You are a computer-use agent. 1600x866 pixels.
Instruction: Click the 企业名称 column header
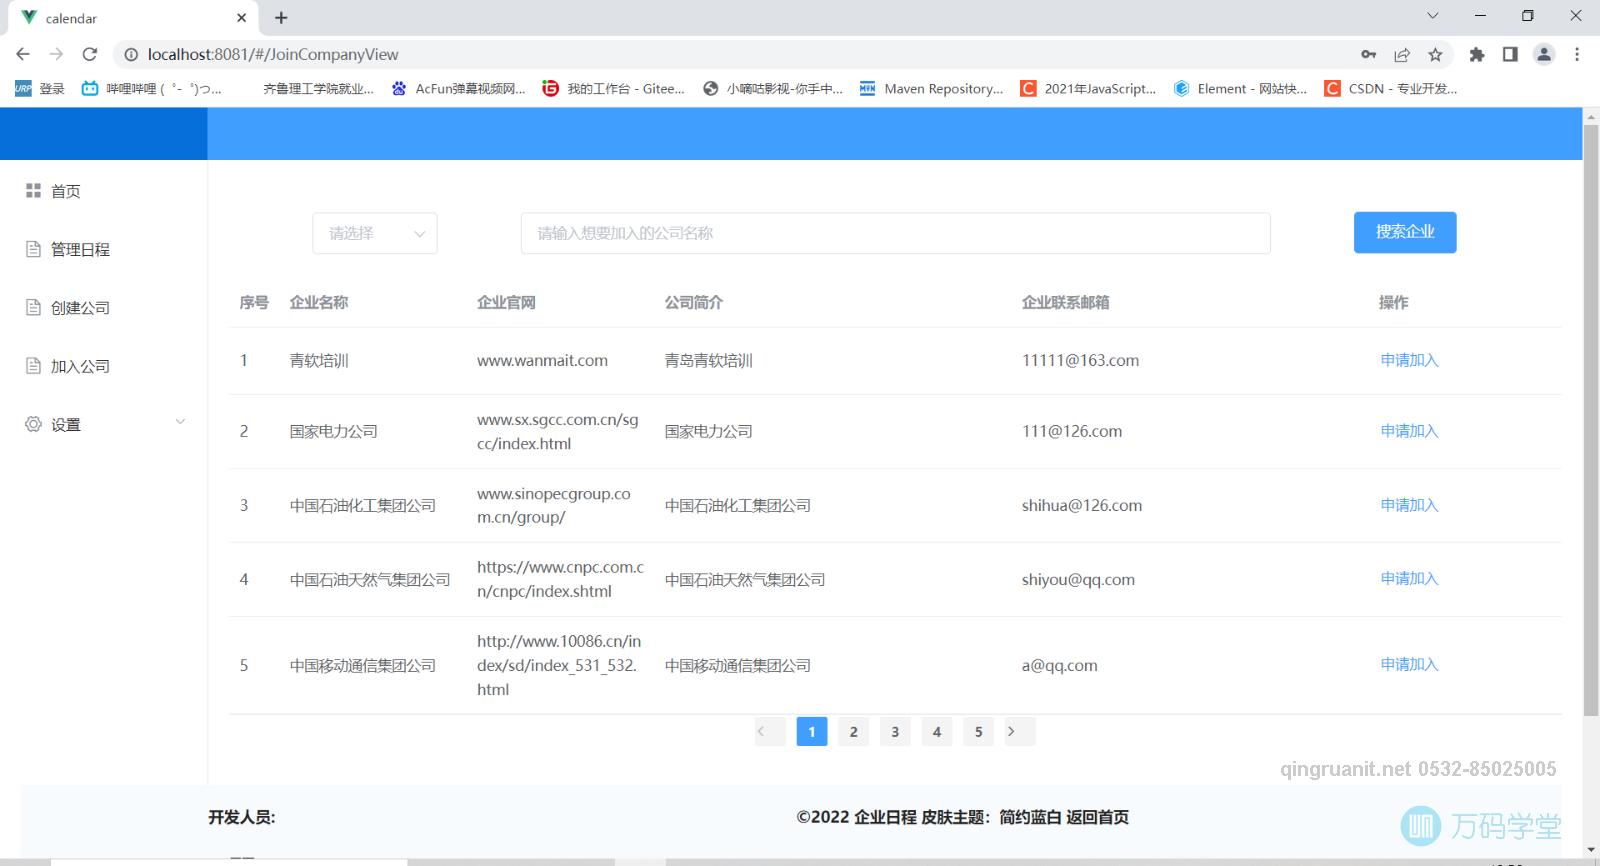click(319, 302)
